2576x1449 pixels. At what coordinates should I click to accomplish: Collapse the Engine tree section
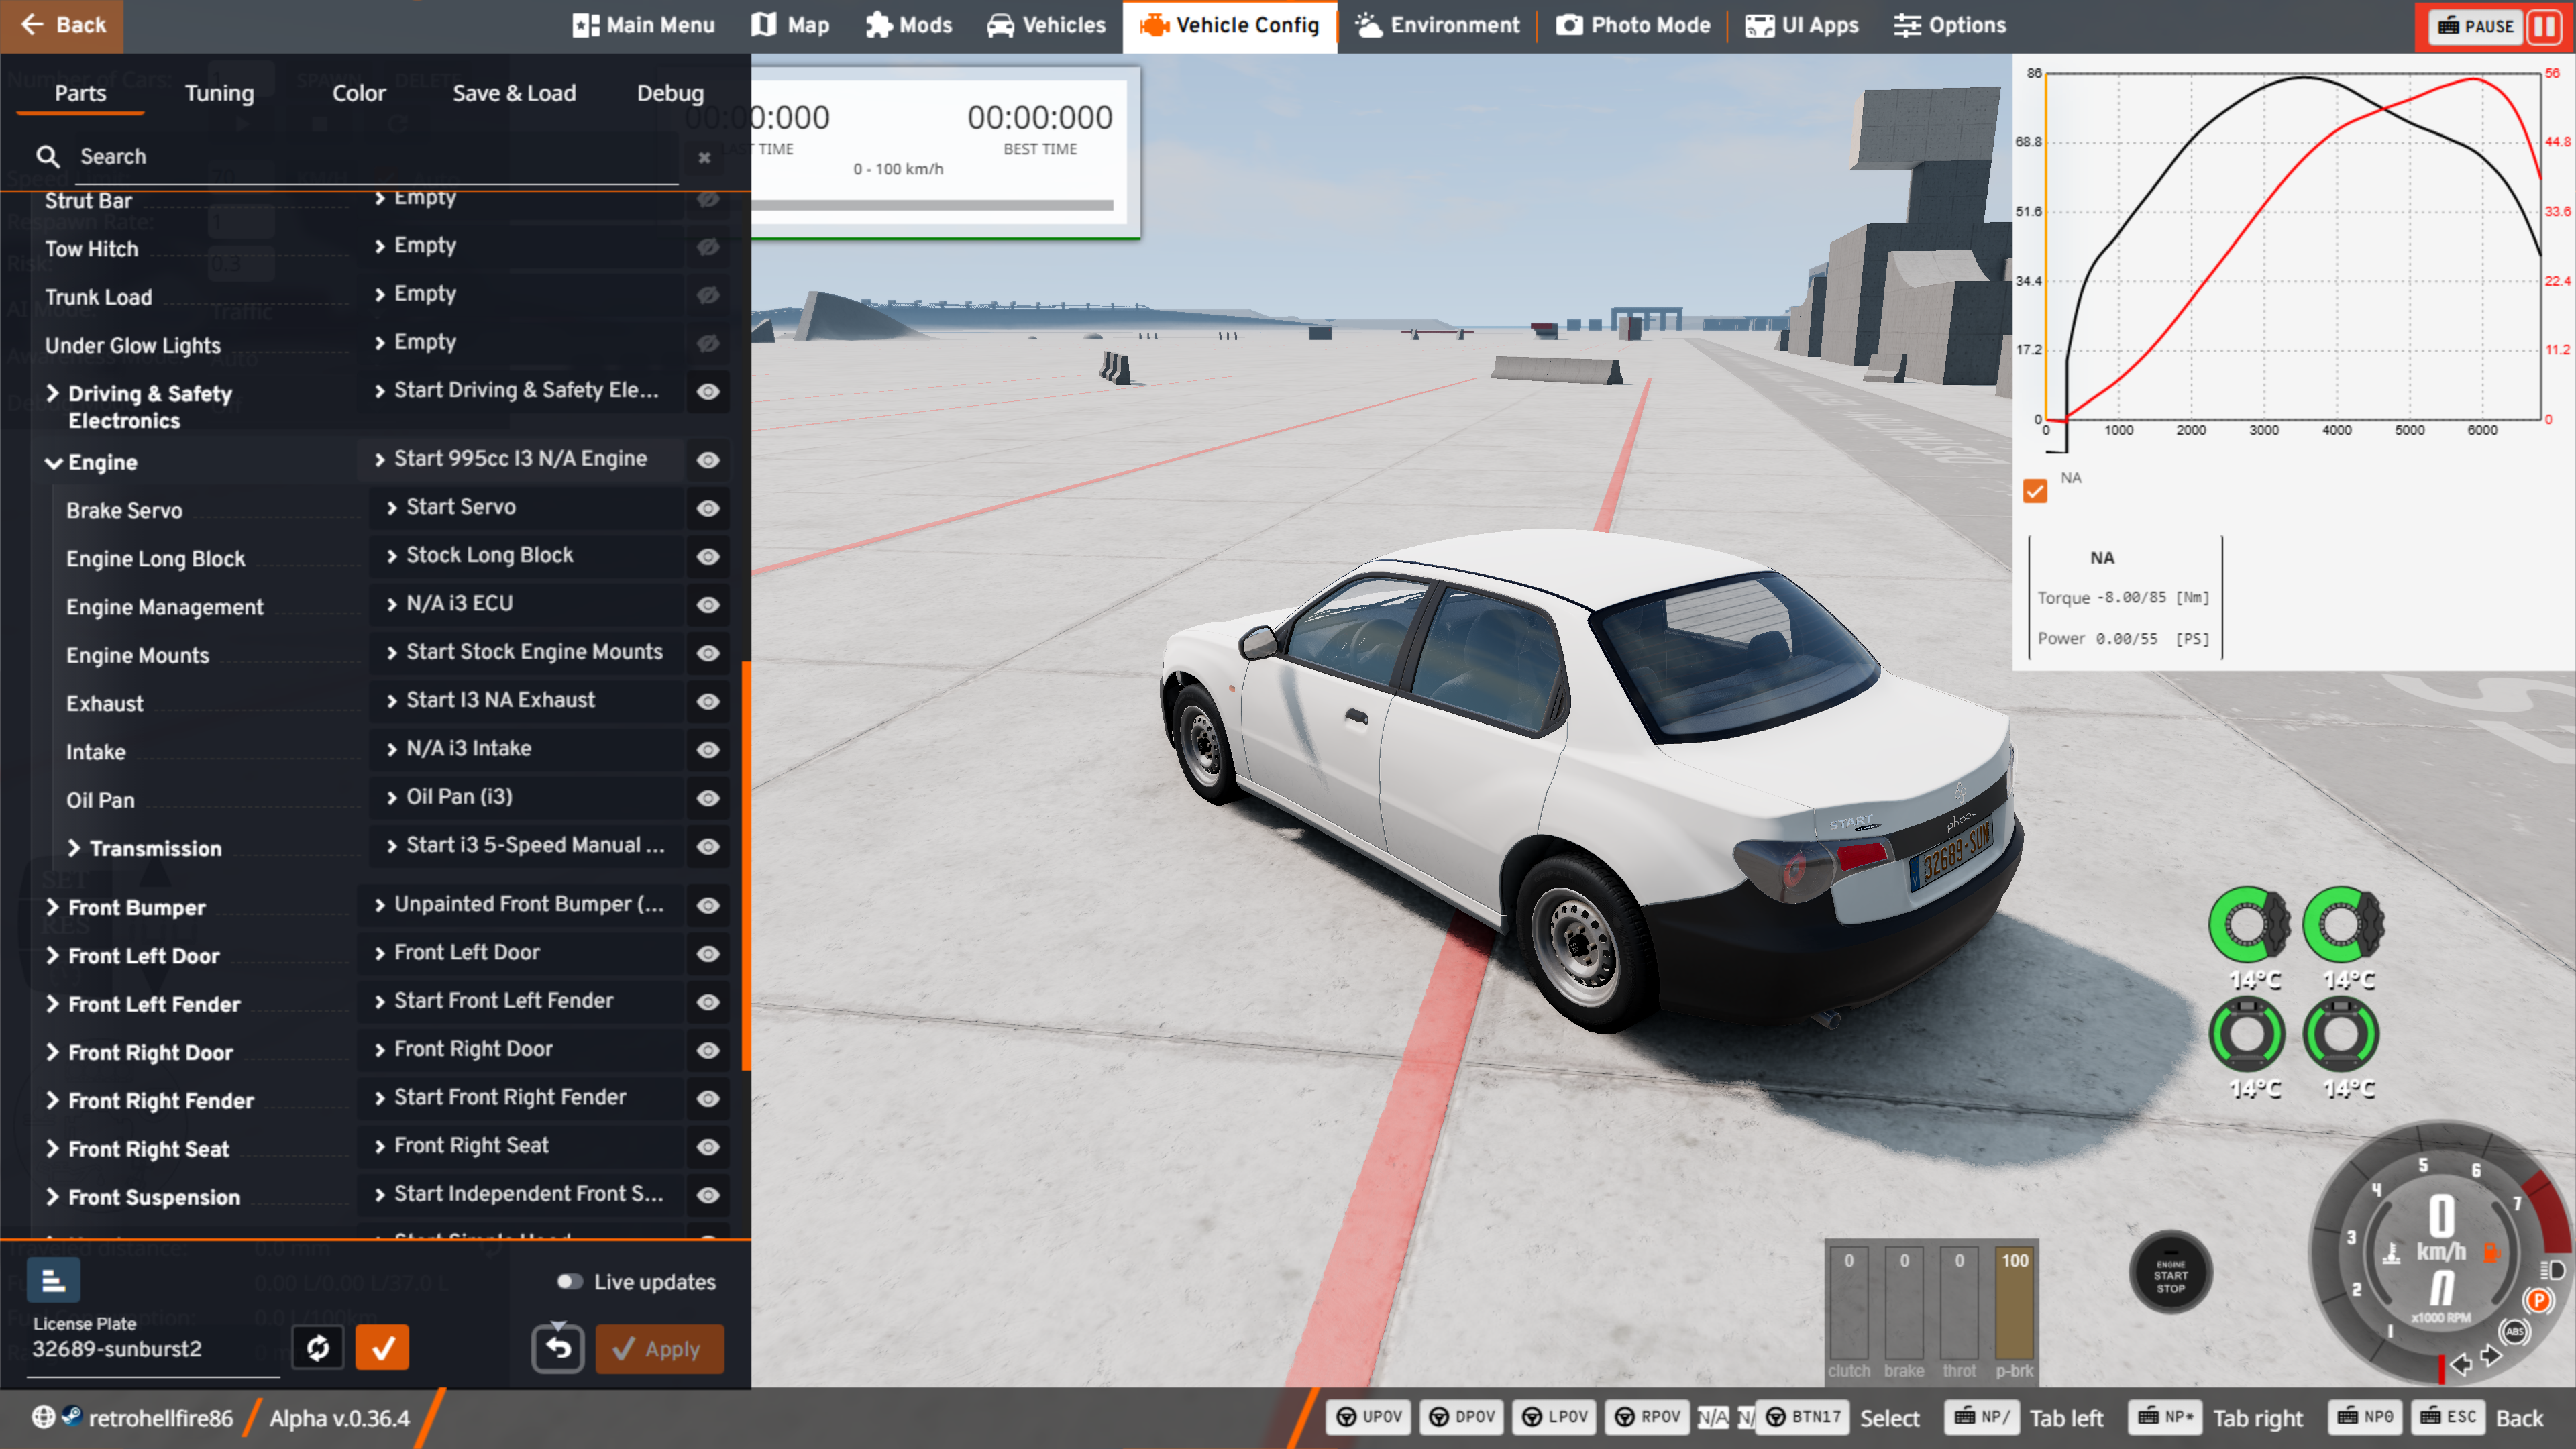coord(54,462)
